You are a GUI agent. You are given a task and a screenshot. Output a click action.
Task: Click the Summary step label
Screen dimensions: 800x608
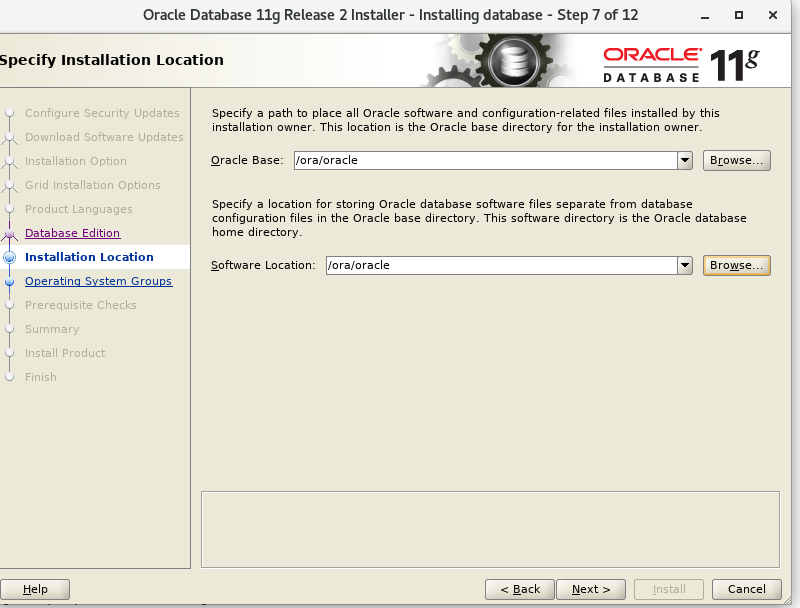click(52, 329)
